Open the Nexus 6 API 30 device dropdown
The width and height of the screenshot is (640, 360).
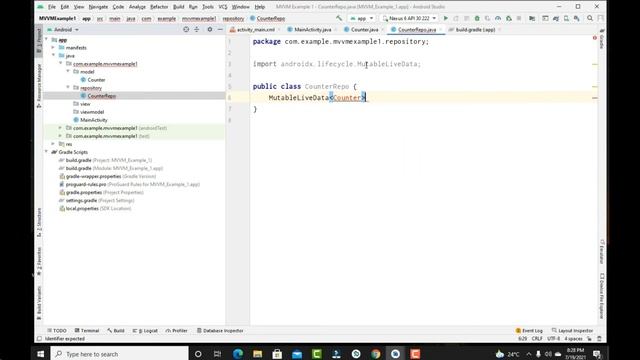tap(409, 18)
